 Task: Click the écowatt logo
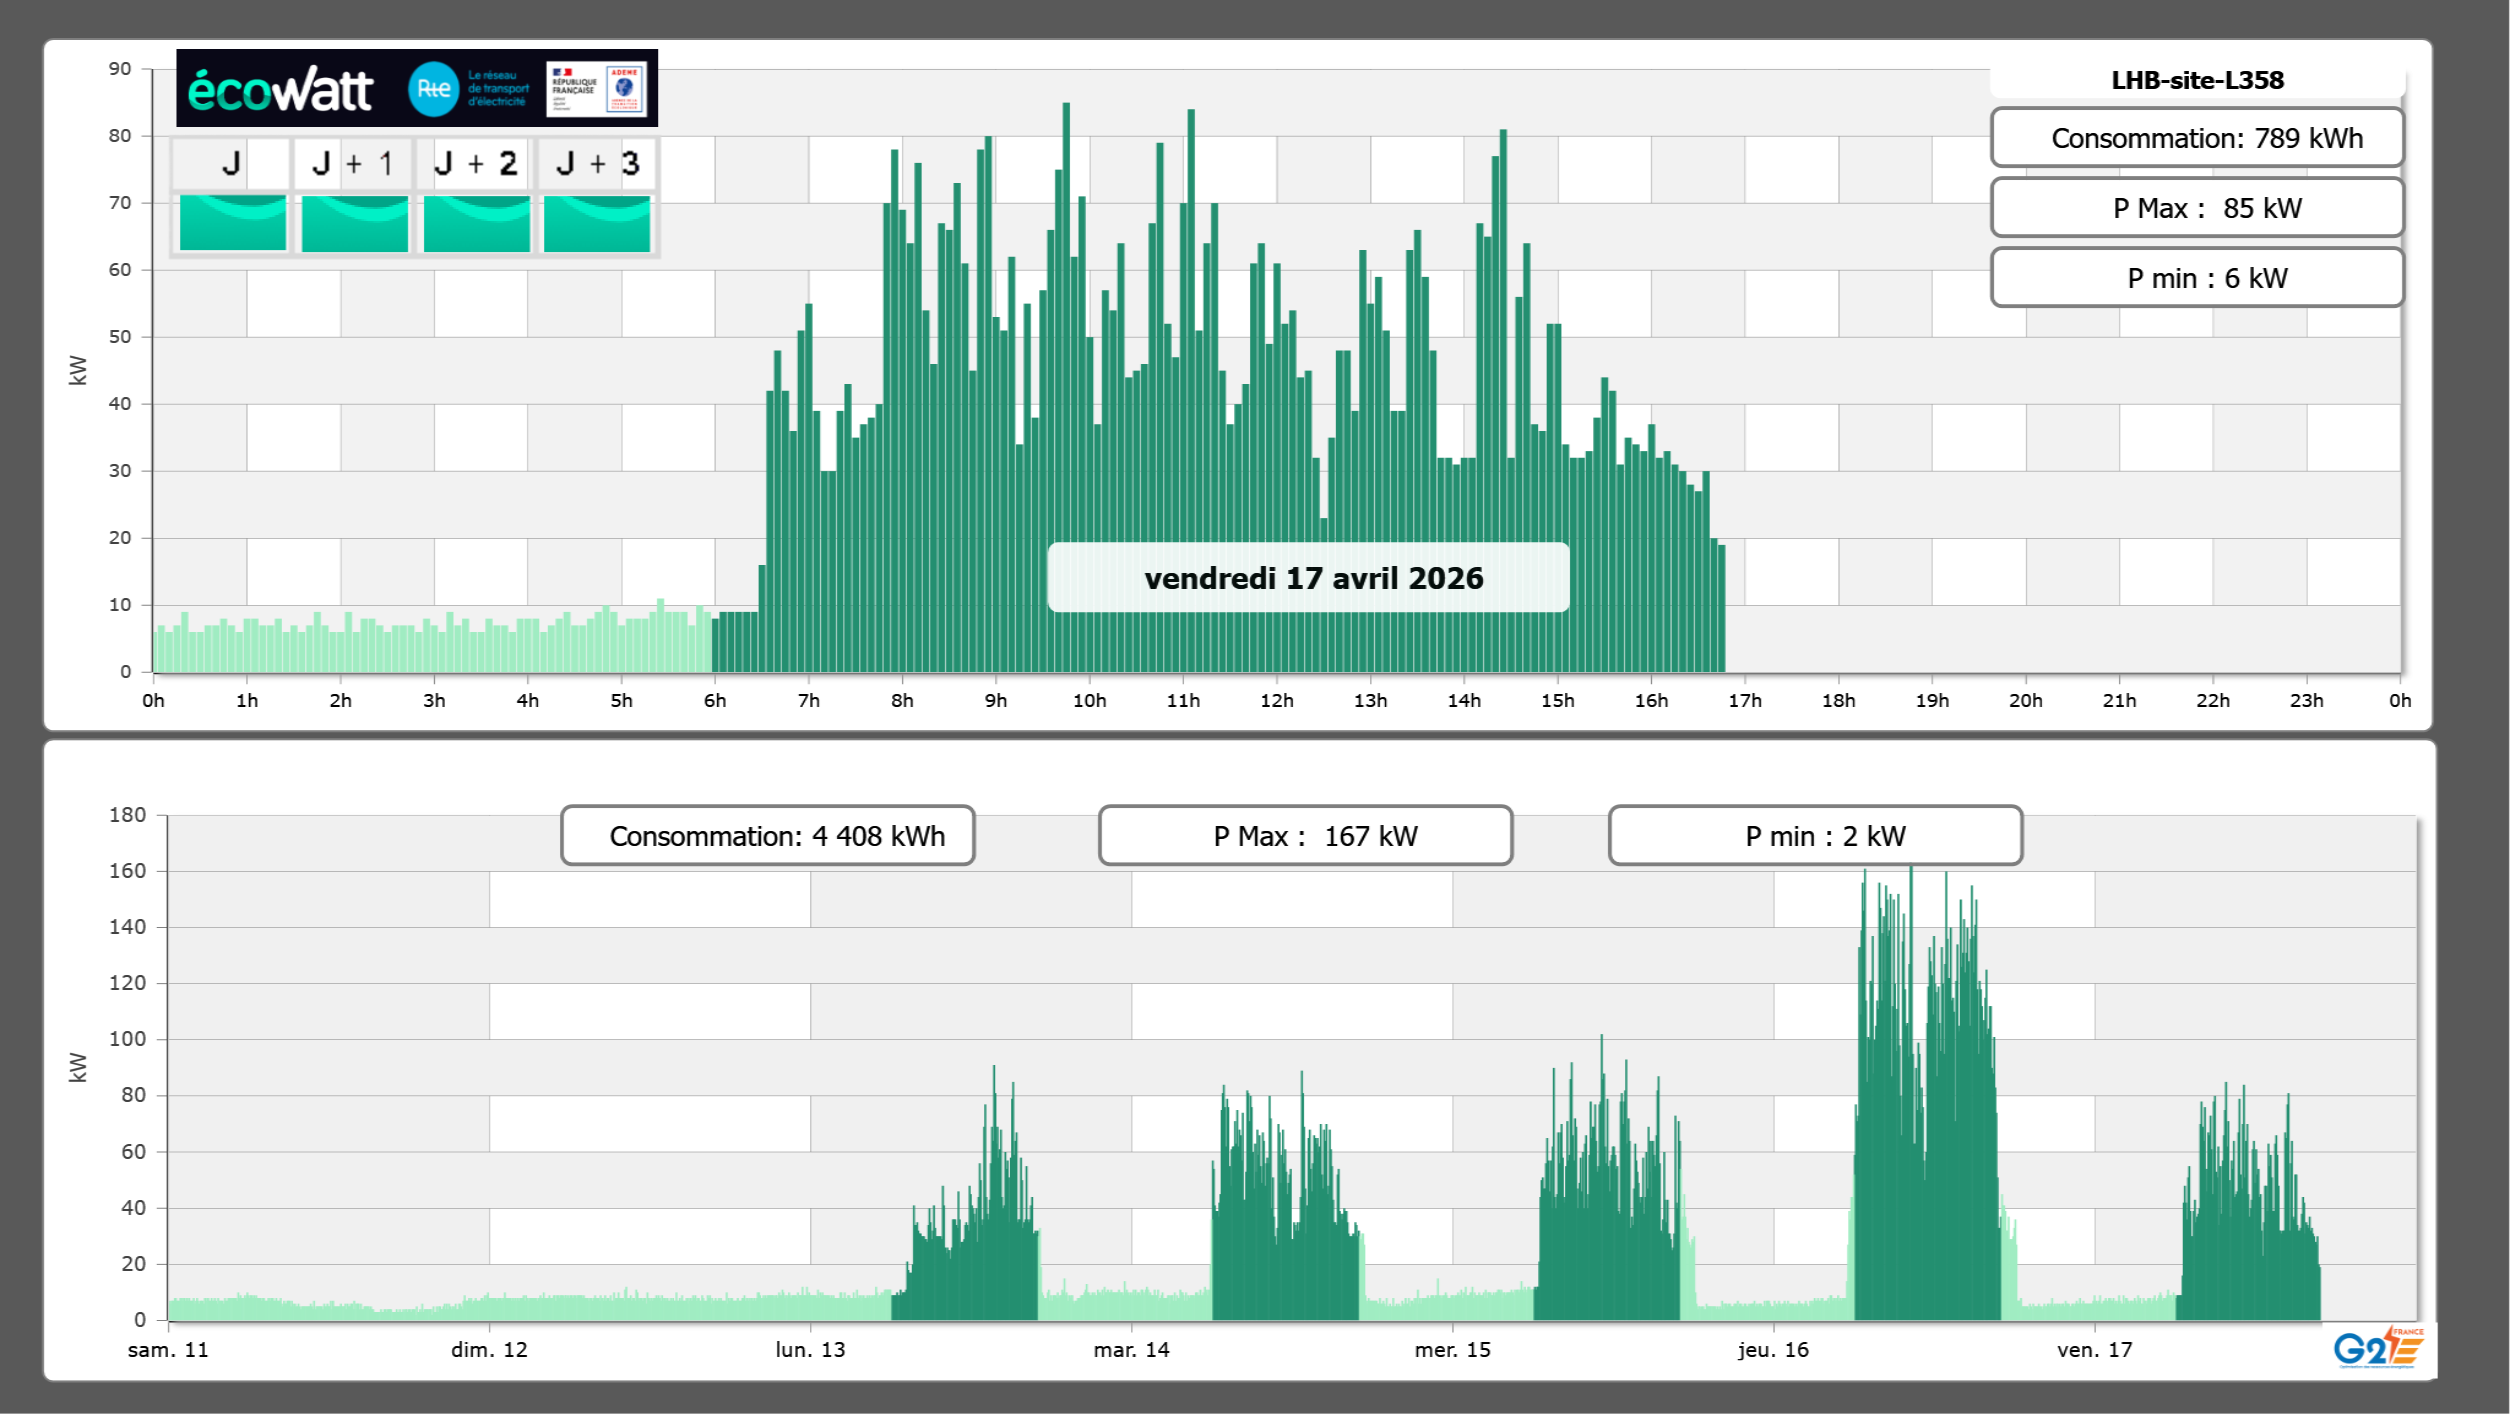pyautogui.click(x=280, y=90)
